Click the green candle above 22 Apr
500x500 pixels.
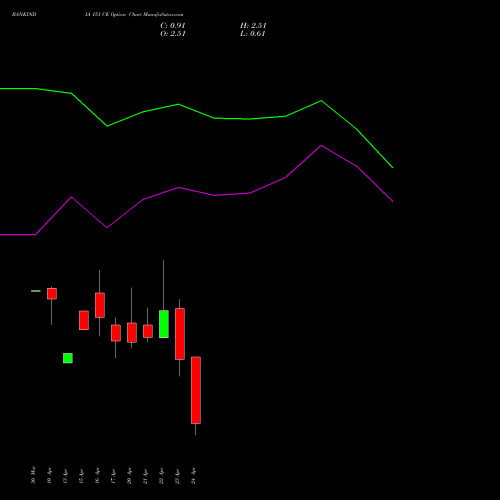(164, 324)
